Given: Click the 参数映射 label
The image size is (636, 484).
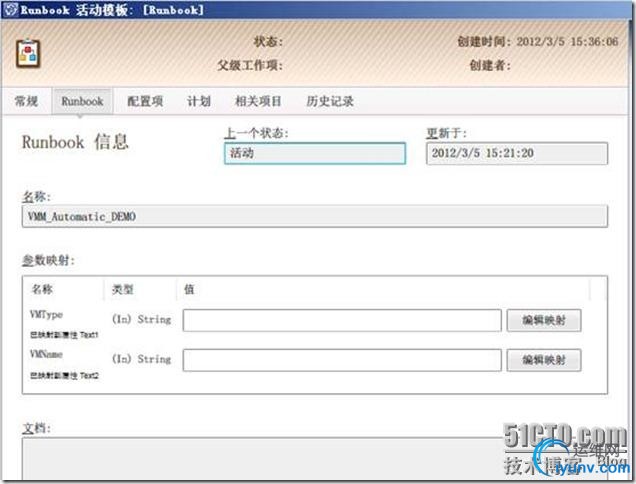Looking at the screenshot, I should (48, 260).
